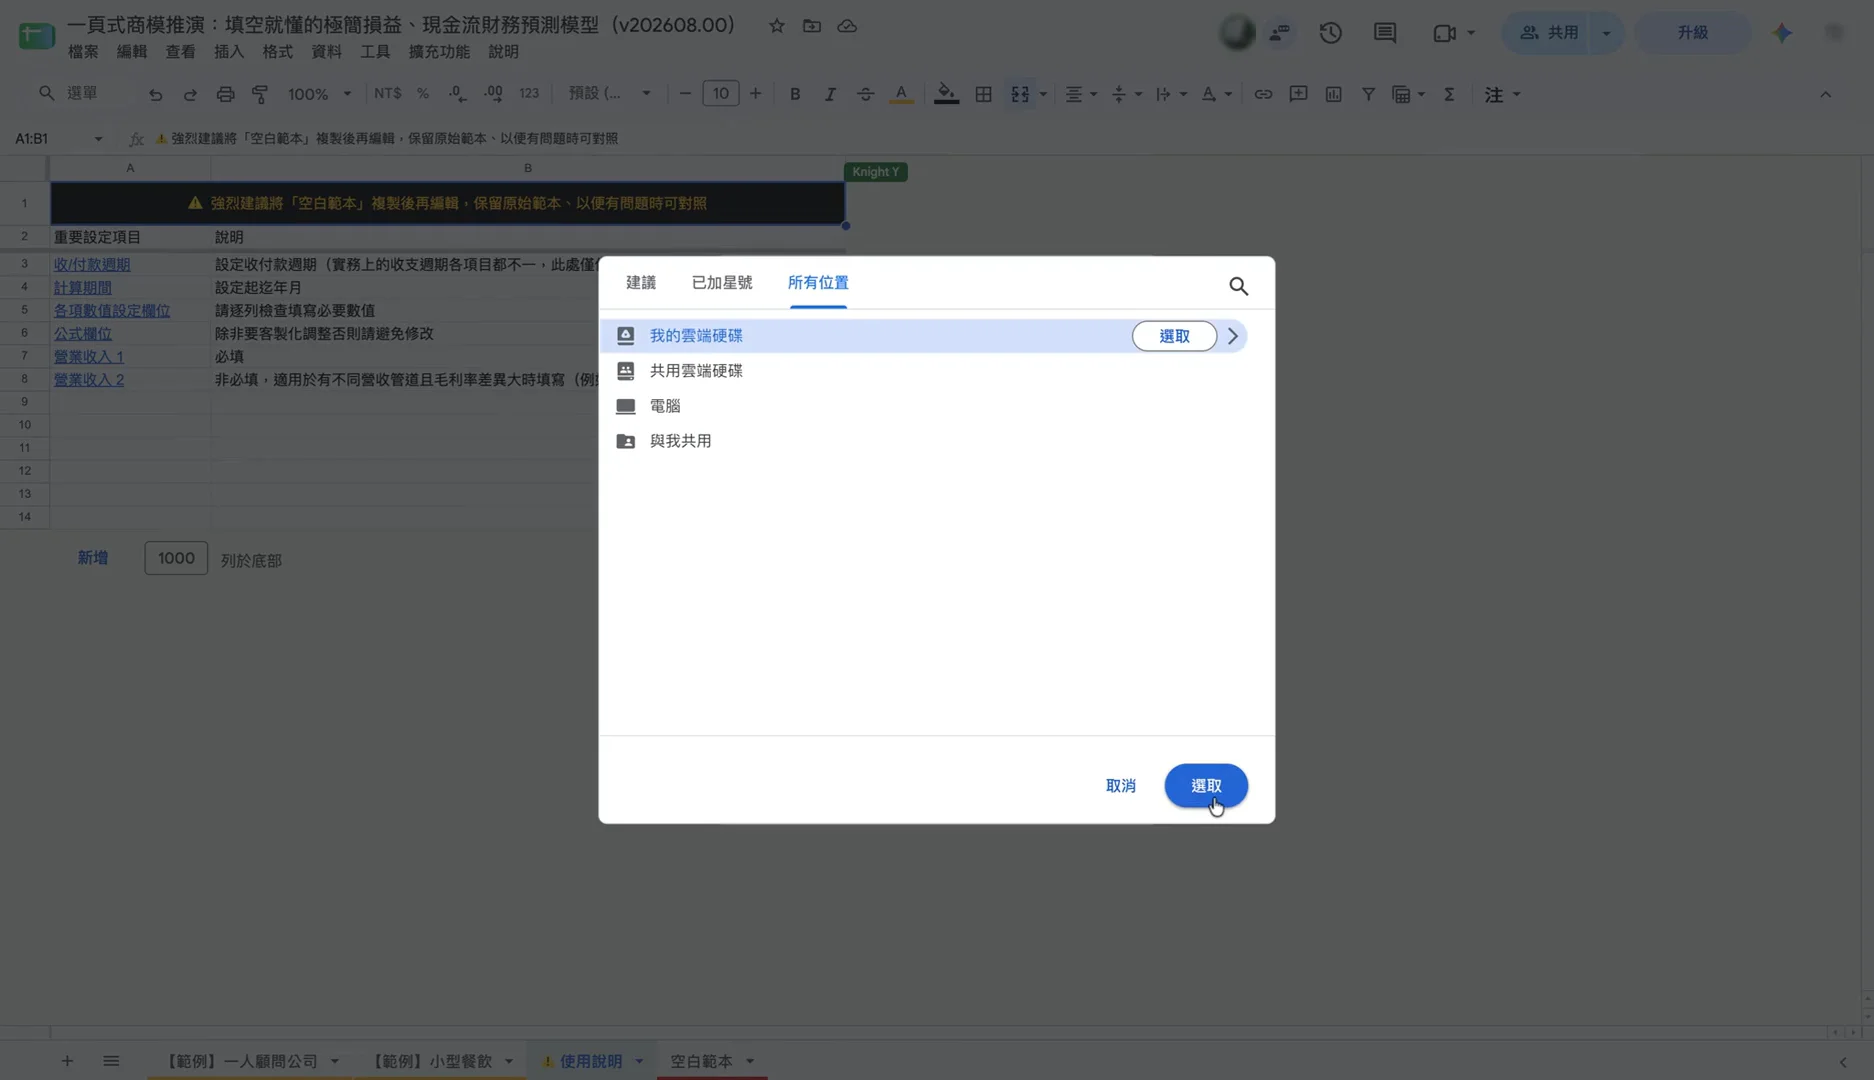Toggle strikethrough formatting
The image size is (1874, 1080).
866,94
